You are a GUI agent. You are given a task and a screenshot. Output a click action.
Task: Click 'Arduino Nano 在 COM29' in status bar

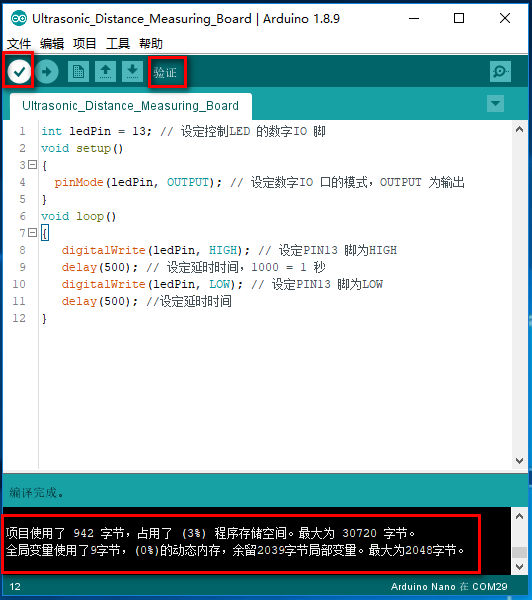pyautogui.click(x=449, y=587)
